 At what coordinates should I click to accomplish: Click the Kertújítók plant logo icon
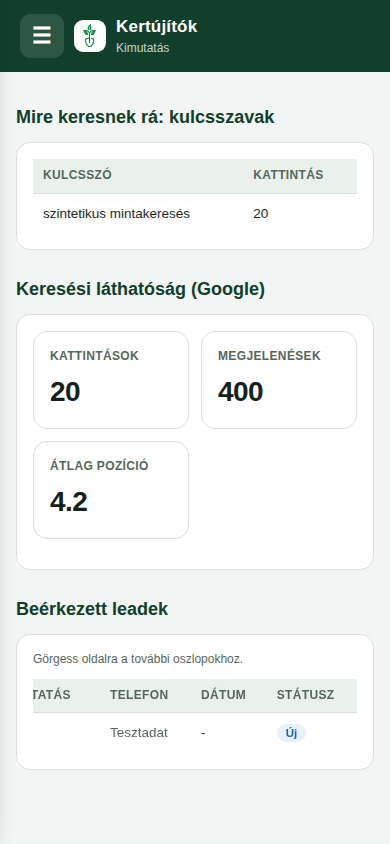[x=90, y=36]
